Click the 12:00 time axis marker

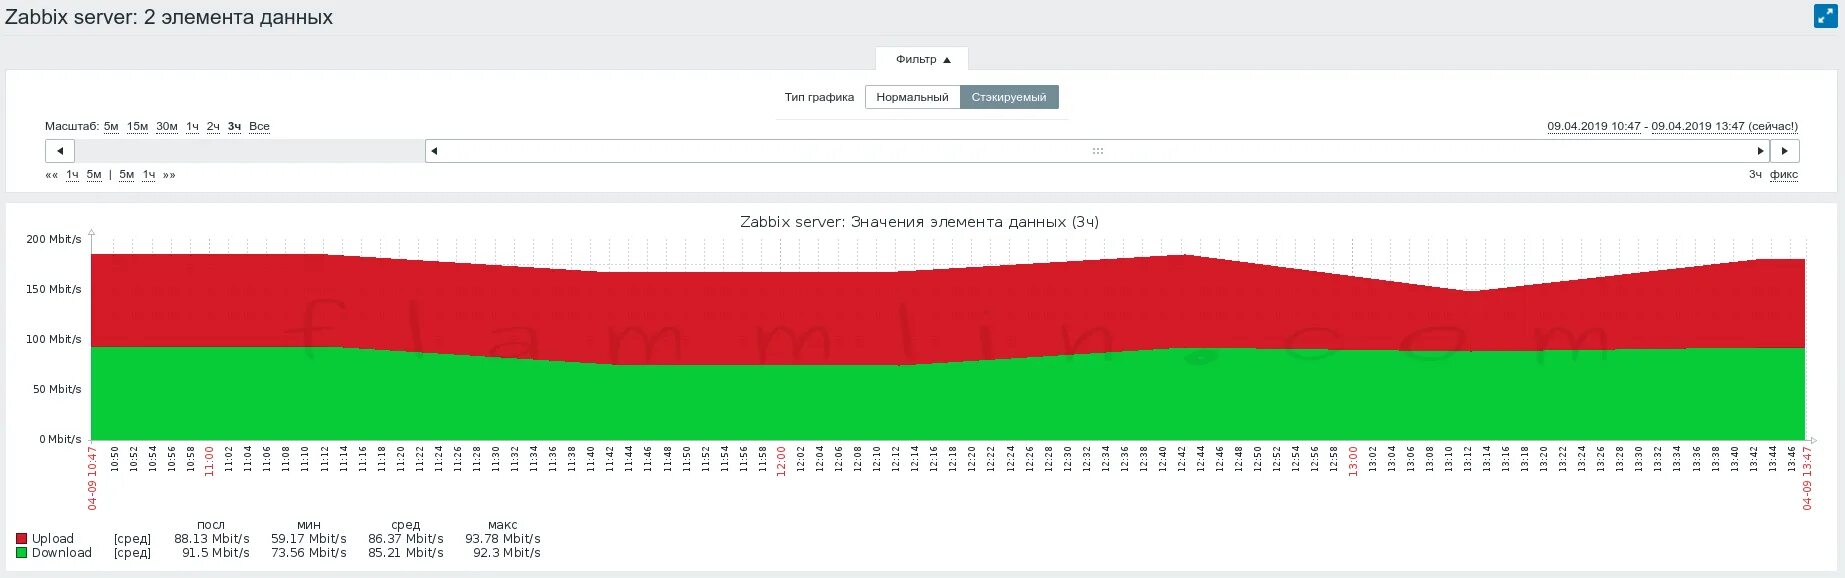[x=781, y=461]
